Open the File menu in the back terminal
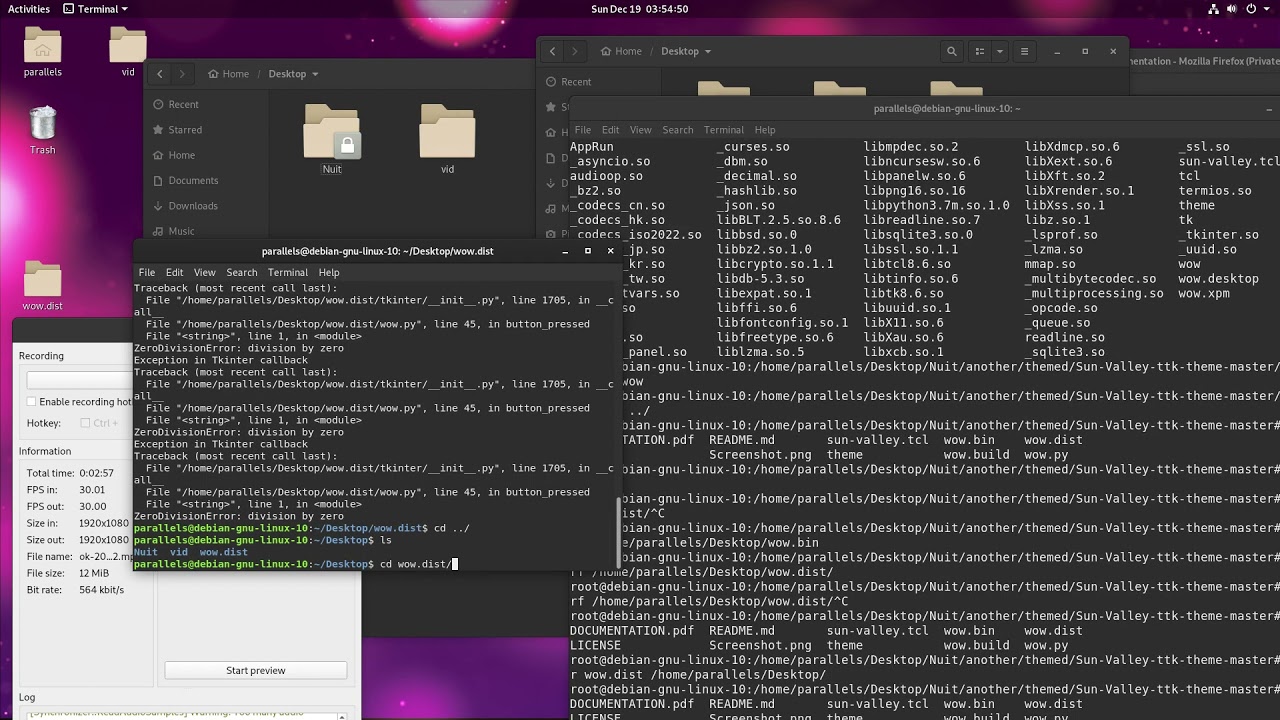The height and width of the screenshot is (720, 1280). (x=583, y=130)
